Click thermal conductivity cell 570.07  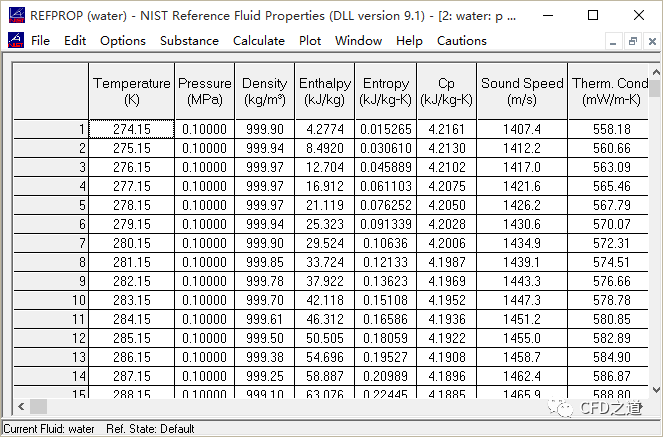(x=608, y=224)
